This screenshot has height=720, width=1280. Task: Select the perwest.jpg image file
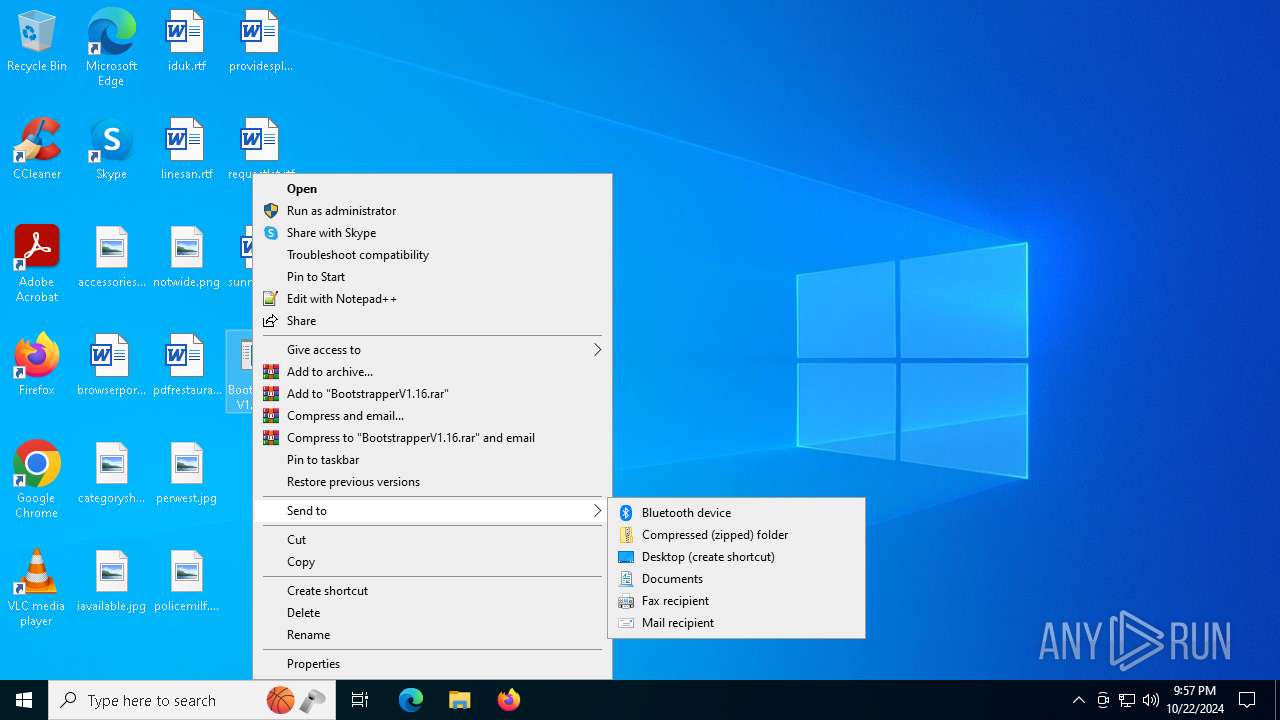[x=186, y=474]
